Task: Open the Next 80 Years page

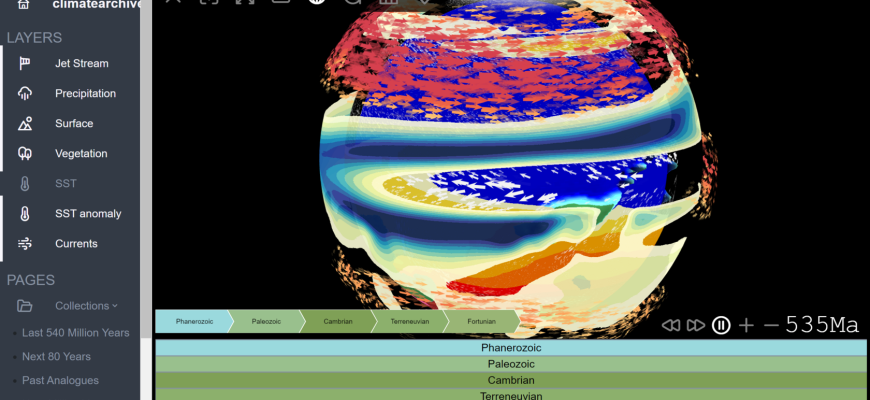Action: 56,357
